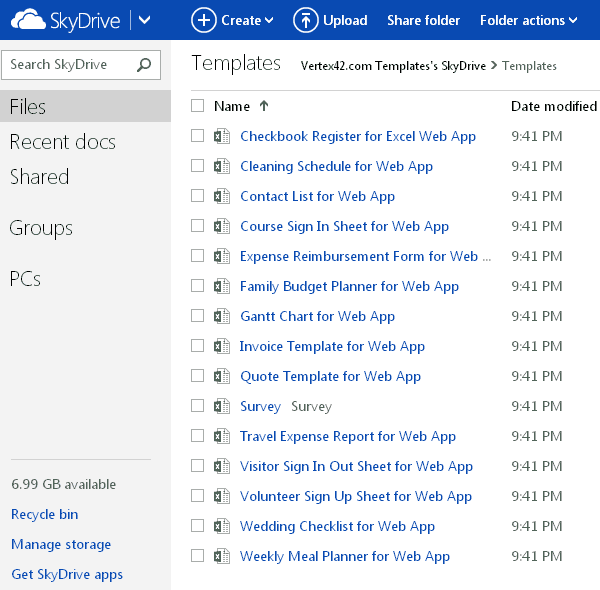
Task: Click the Excel icon for Travel Expense Report
Action: click(x=222, y=436)
